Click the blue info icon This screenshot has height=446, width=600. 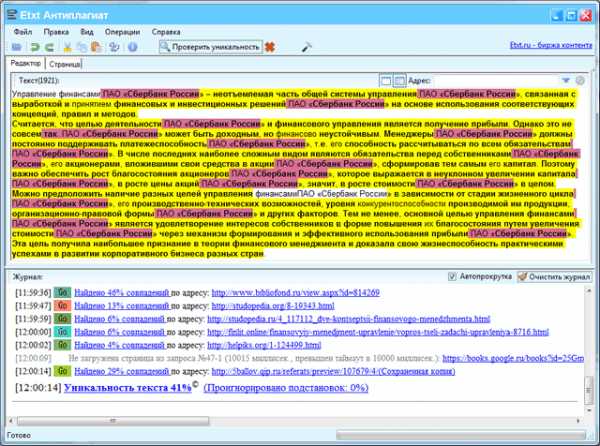pyautogui.click(x=133, y=47)
